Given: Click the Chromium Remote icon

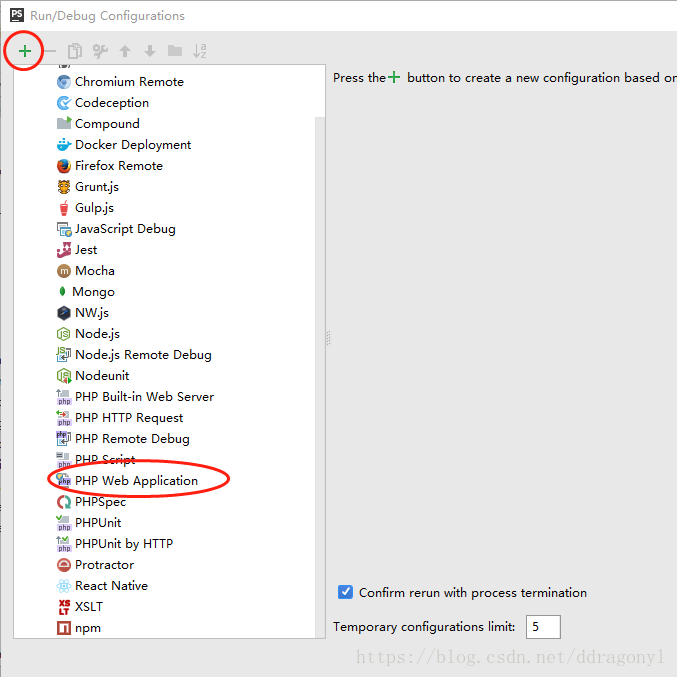Looking at the screenshot, I should [64, 82].
